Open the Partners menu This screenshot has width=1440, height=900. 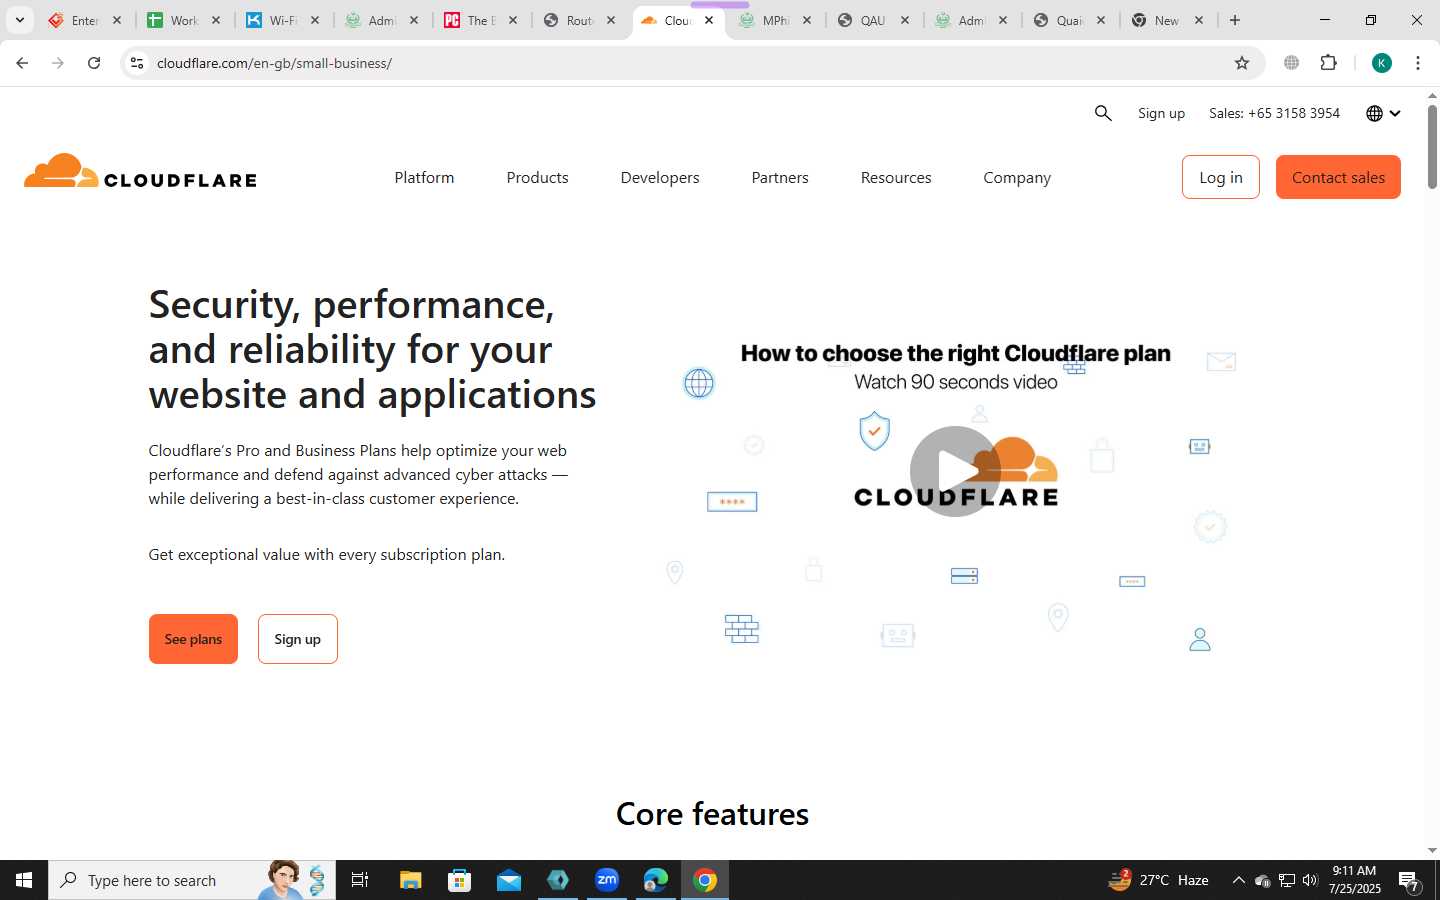point(780,177)
